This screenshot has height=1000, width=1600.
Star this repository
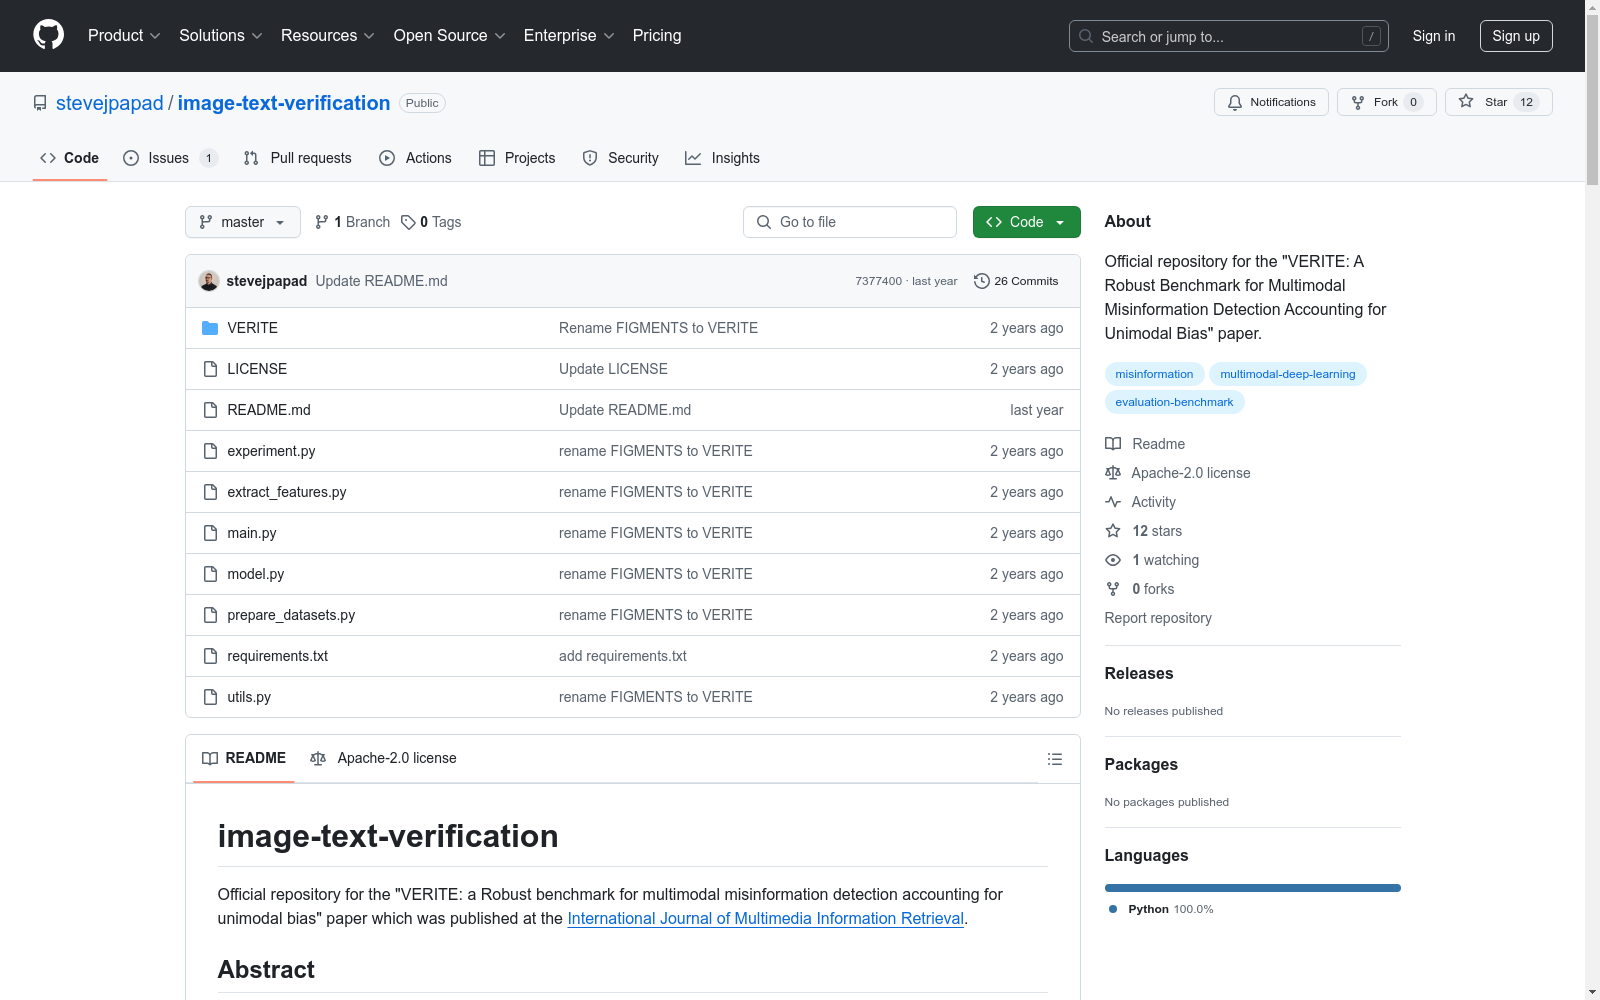(1498, 102)
